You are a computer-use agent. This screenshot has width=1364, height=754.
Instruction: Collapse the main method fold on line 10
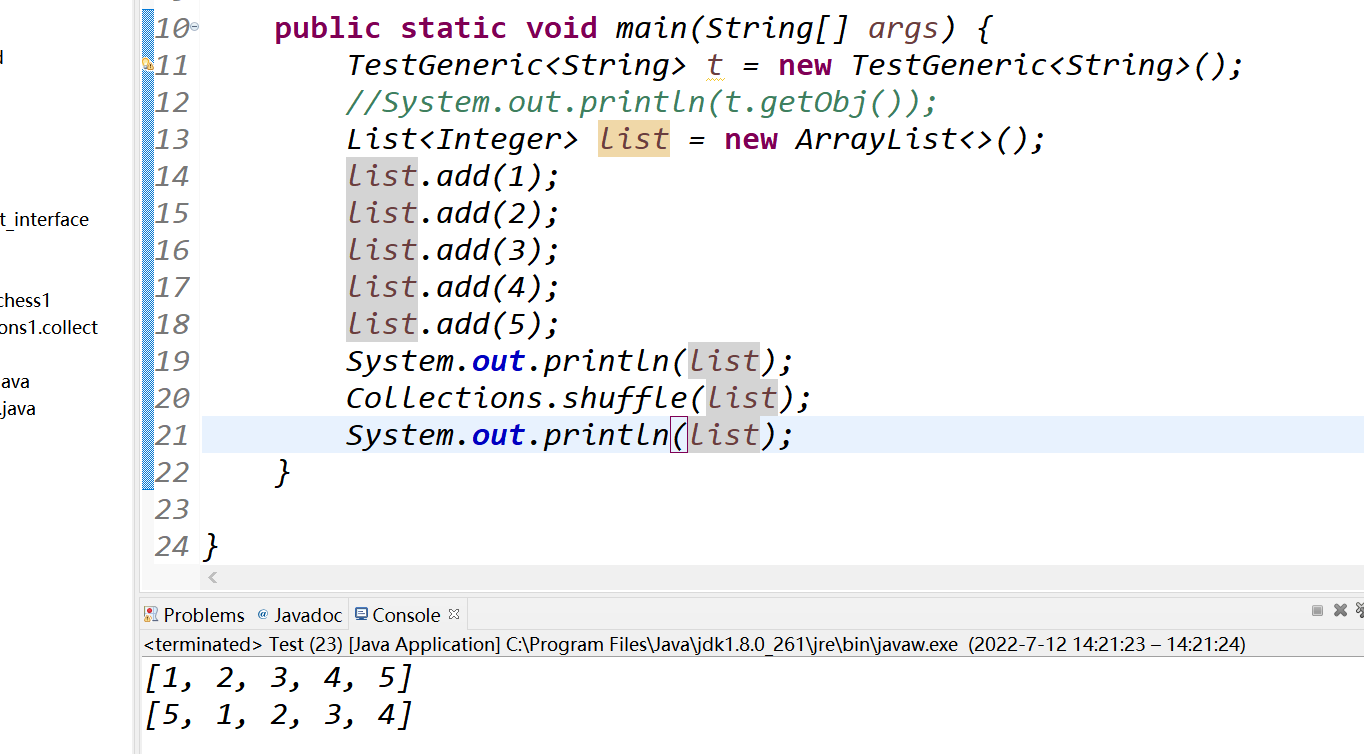point(195,27)
